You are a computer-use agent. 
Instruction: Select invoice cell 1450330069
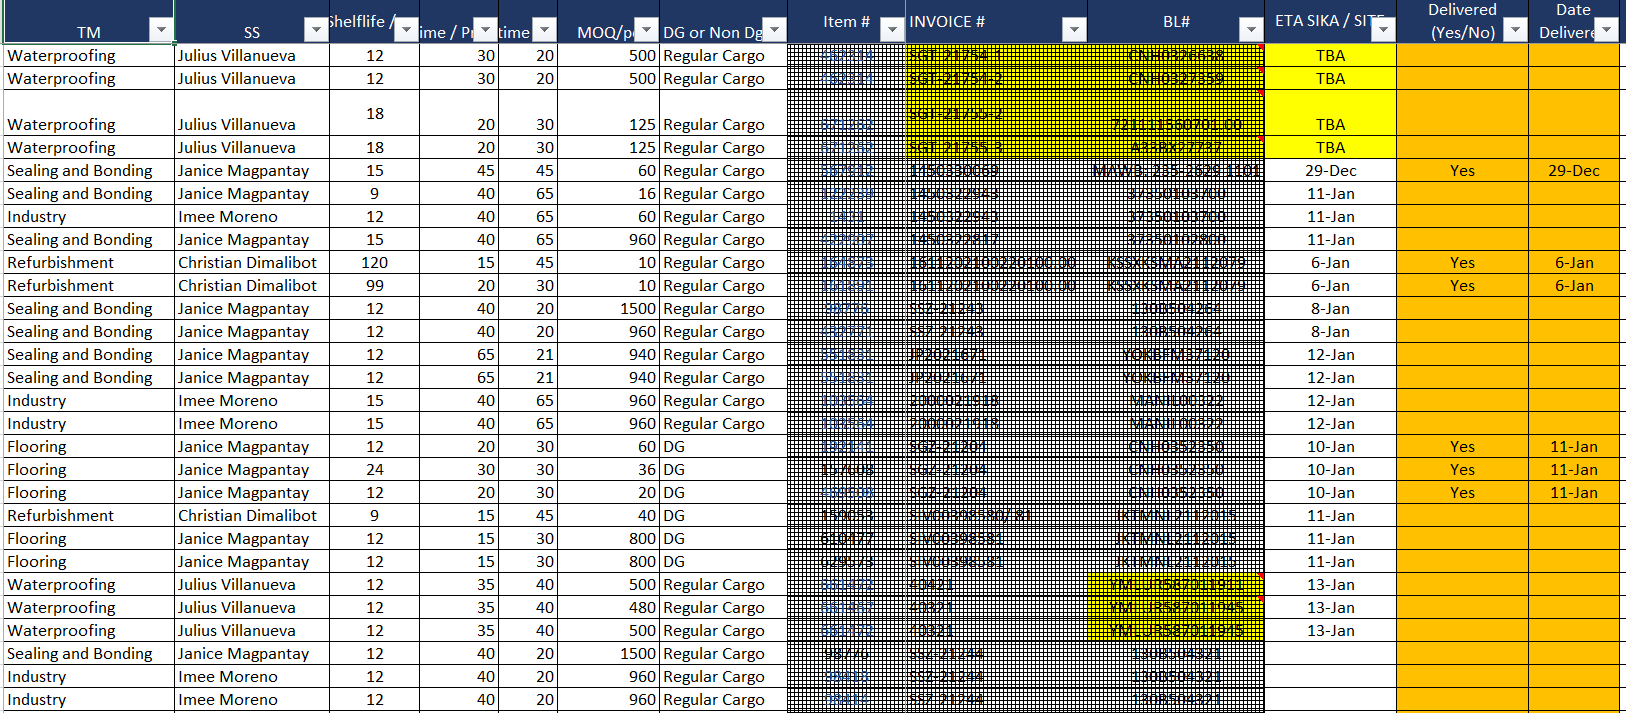click(x=996, y=171)
